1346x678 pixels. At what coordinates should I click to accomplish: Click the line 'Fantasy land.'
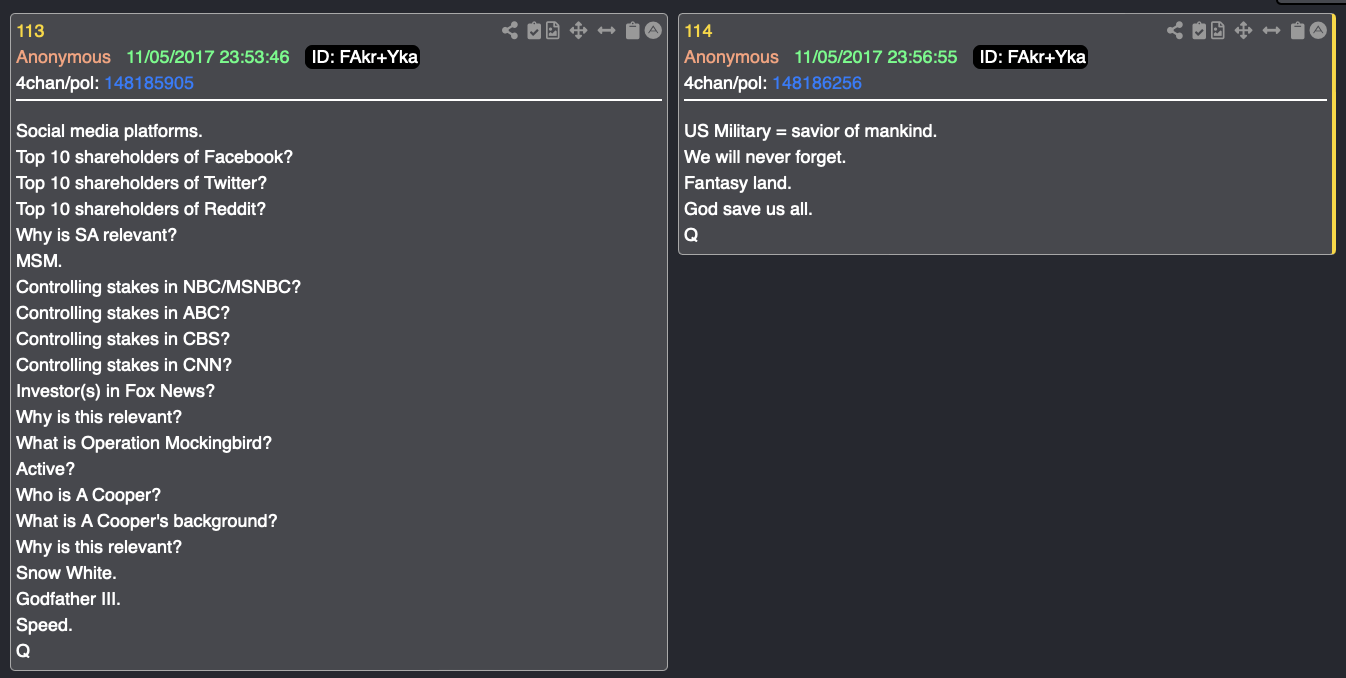(738, 183)
